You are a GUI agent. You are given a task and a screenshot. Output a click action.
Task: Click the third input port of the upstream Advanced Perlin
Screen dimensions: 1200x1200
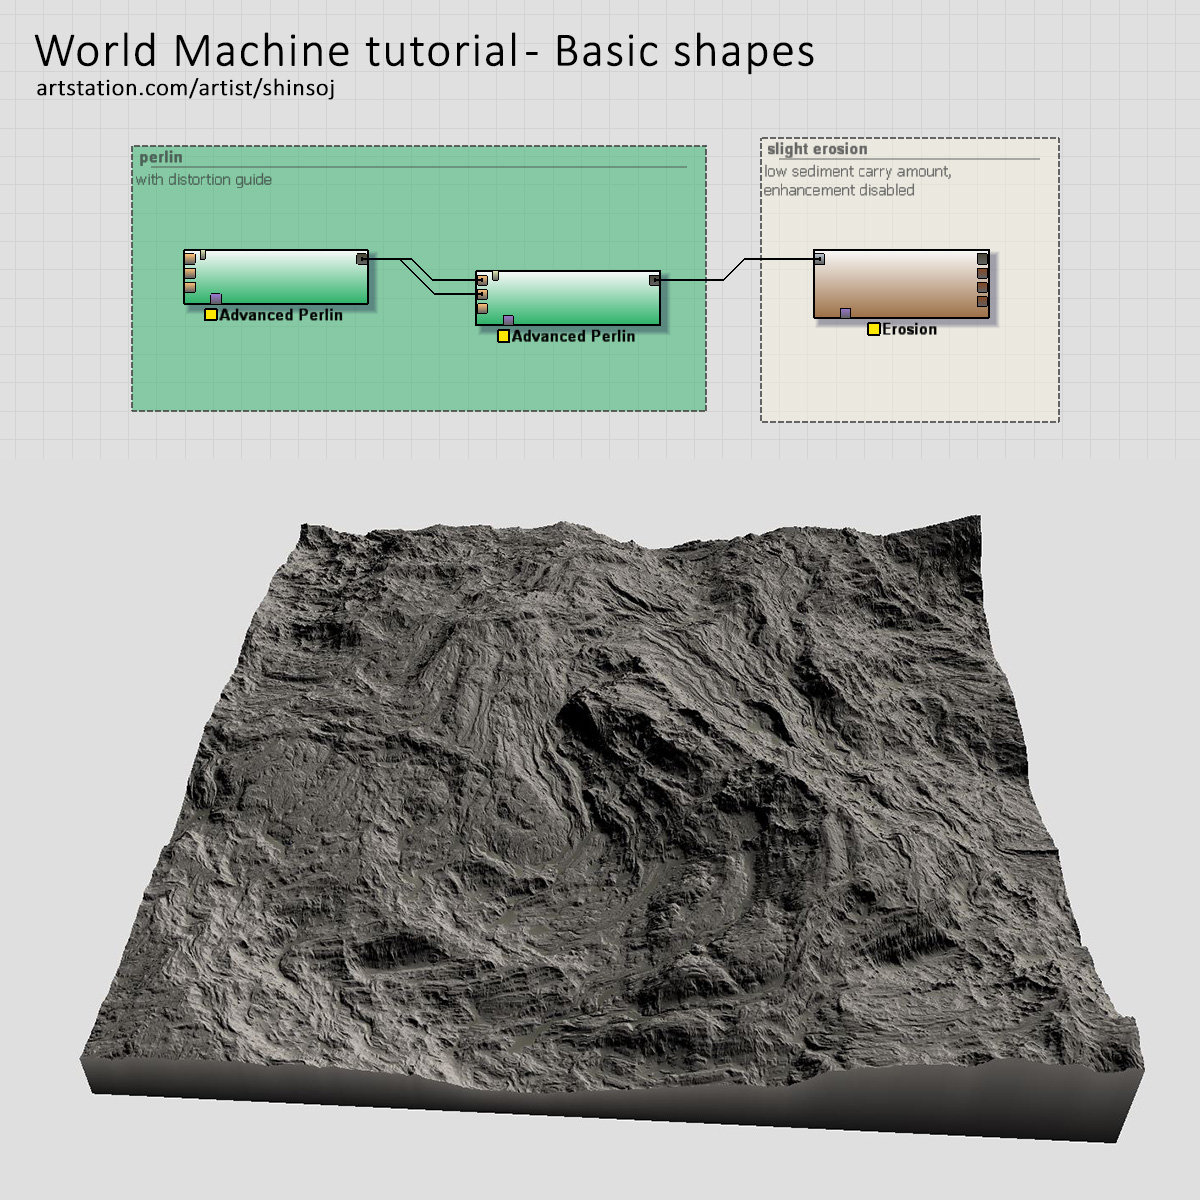(x=190, y=287)
